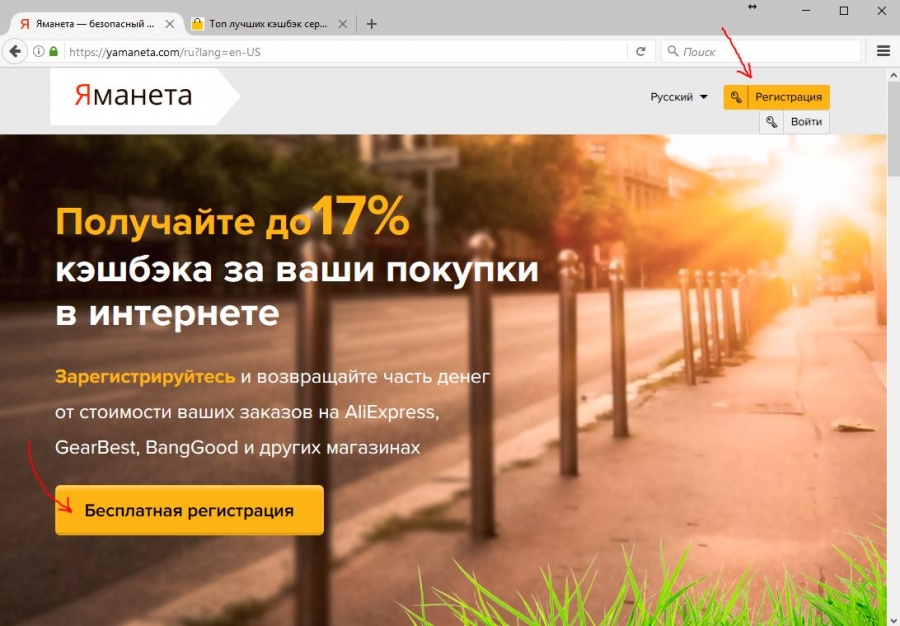Click the Бесплатная регистрация button

[189, 510]
